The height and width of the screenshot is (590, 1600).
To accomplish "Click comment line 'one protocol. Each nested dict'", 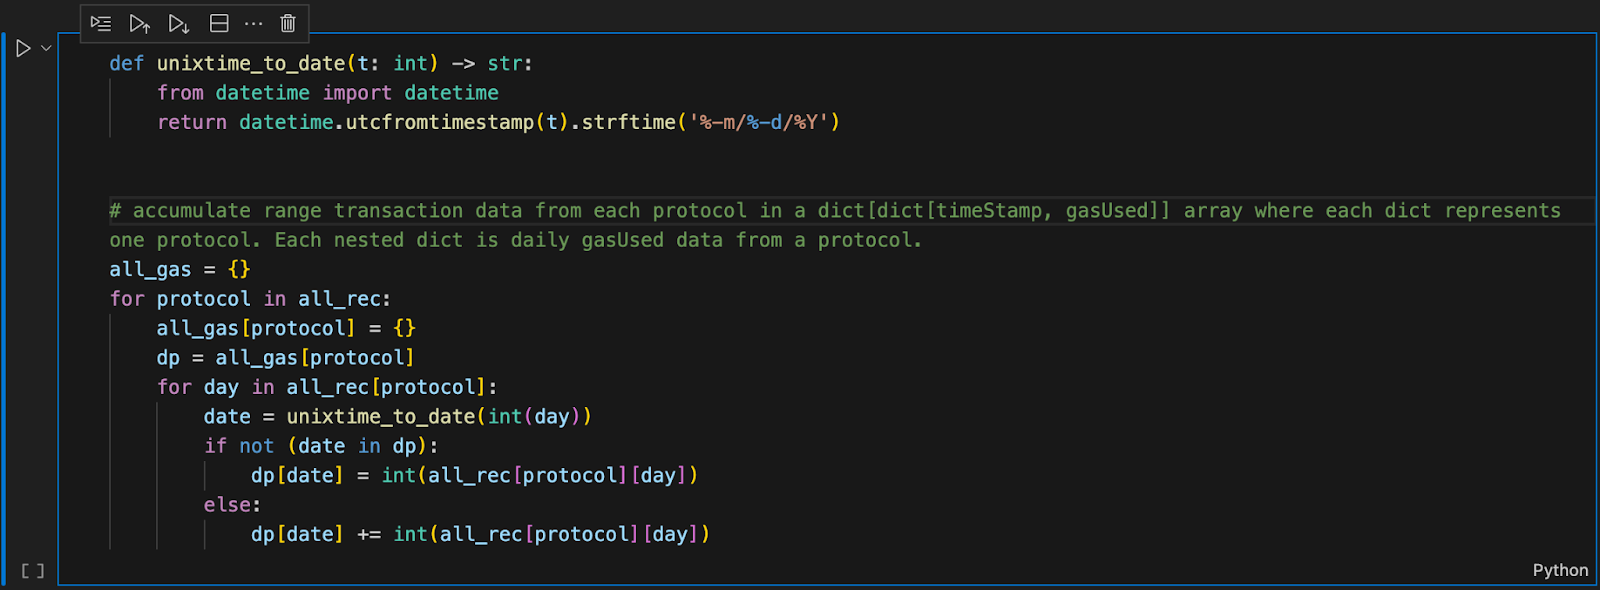I will pyautogui.click(x=516, y=240).
